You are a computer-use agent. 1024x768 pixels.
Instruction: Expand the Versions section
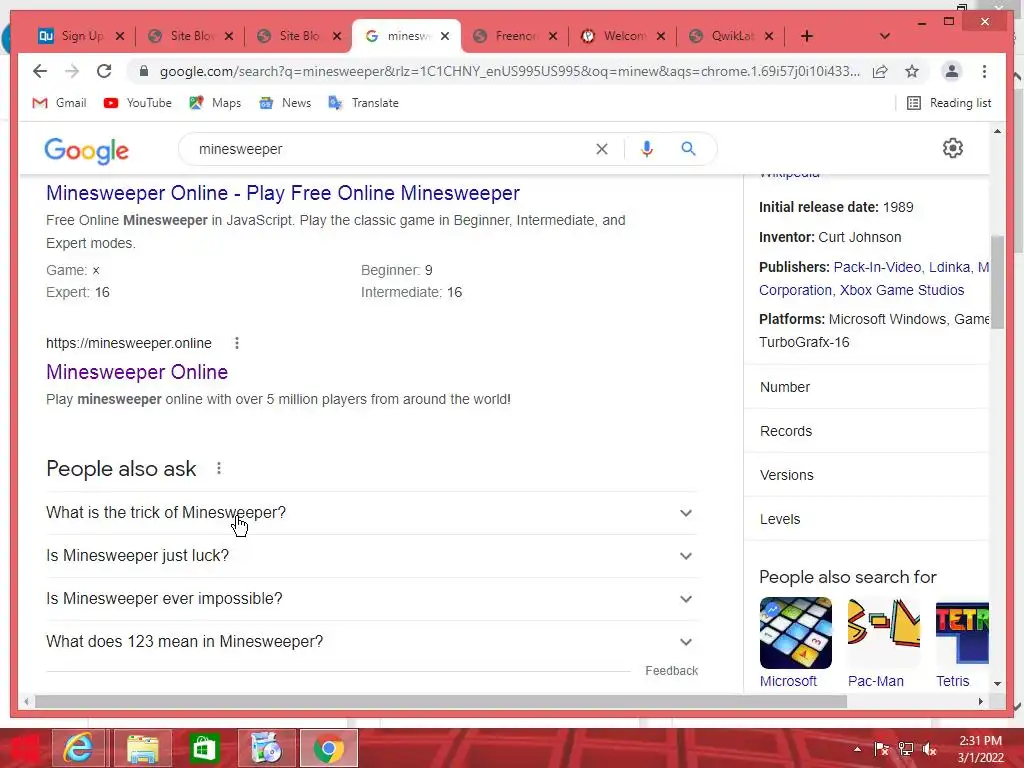[x=866, y=475]
